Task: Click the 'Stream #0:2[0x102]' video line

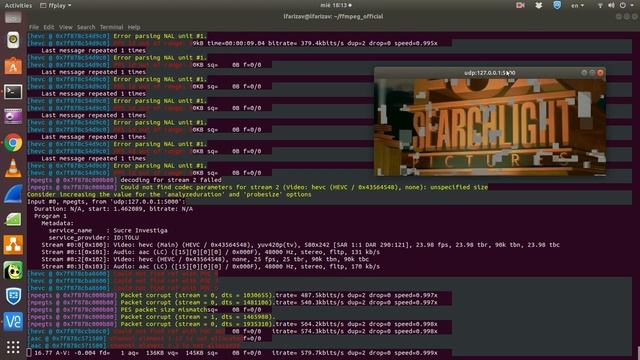Action: 205,259
